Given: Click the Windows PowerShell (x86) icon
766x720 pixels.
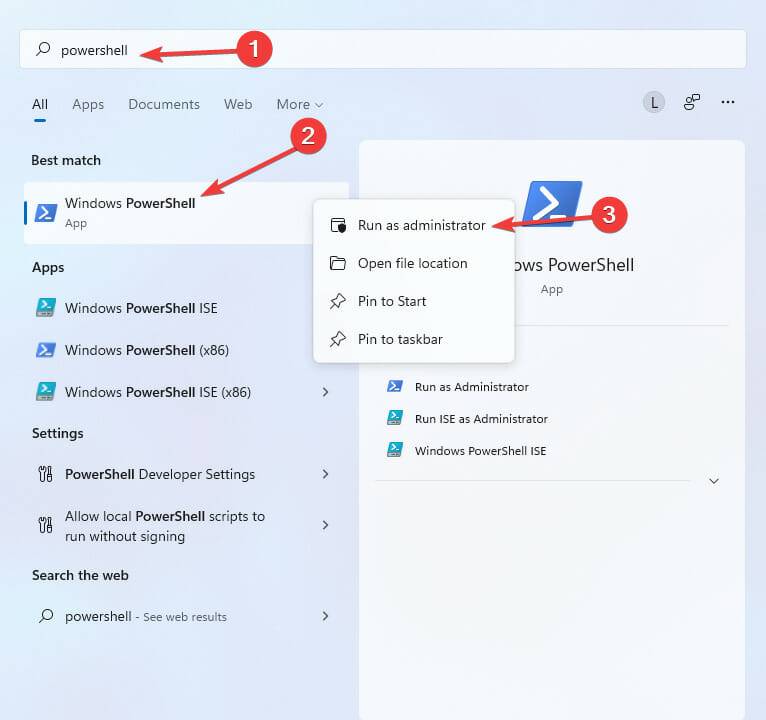Looking at the screenshot, I should pyautogui.click(x=46, y=350).
